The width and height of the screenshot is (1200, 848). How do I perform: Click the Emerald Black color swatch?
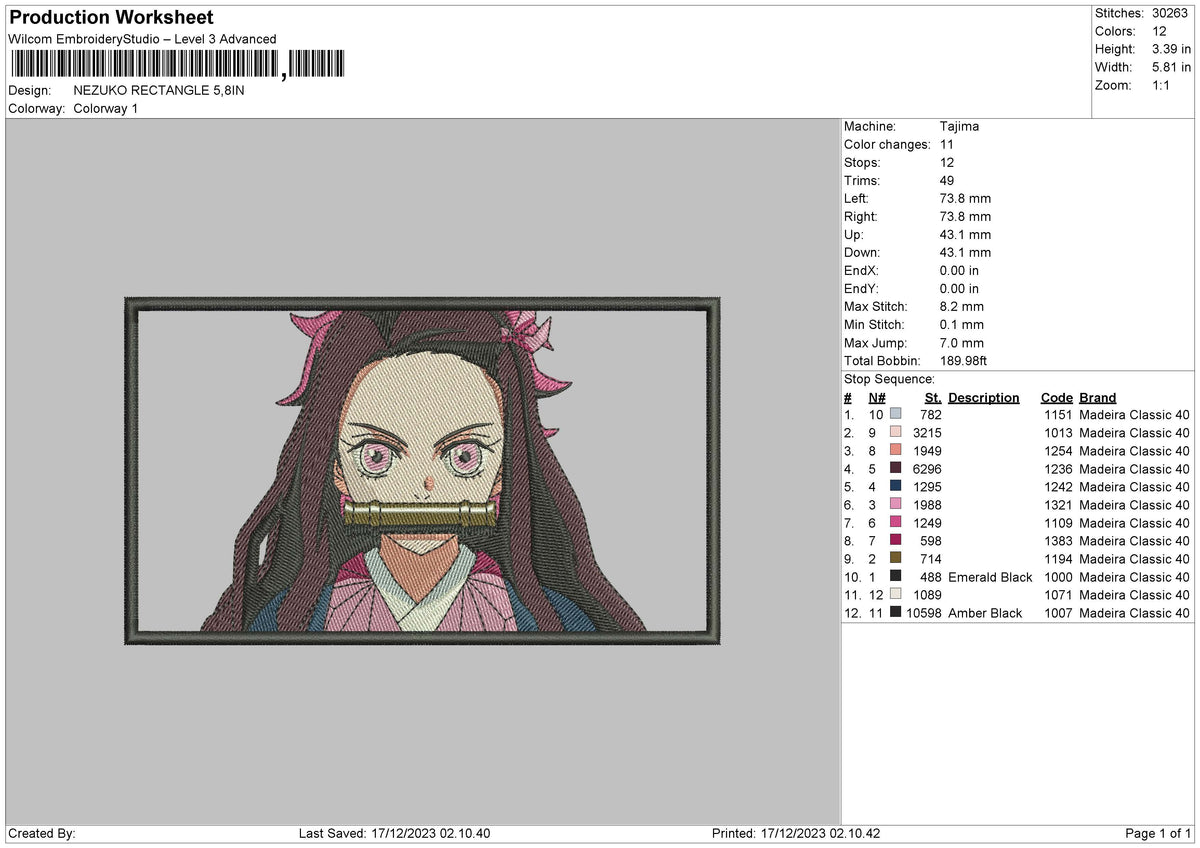pos(896,577)
